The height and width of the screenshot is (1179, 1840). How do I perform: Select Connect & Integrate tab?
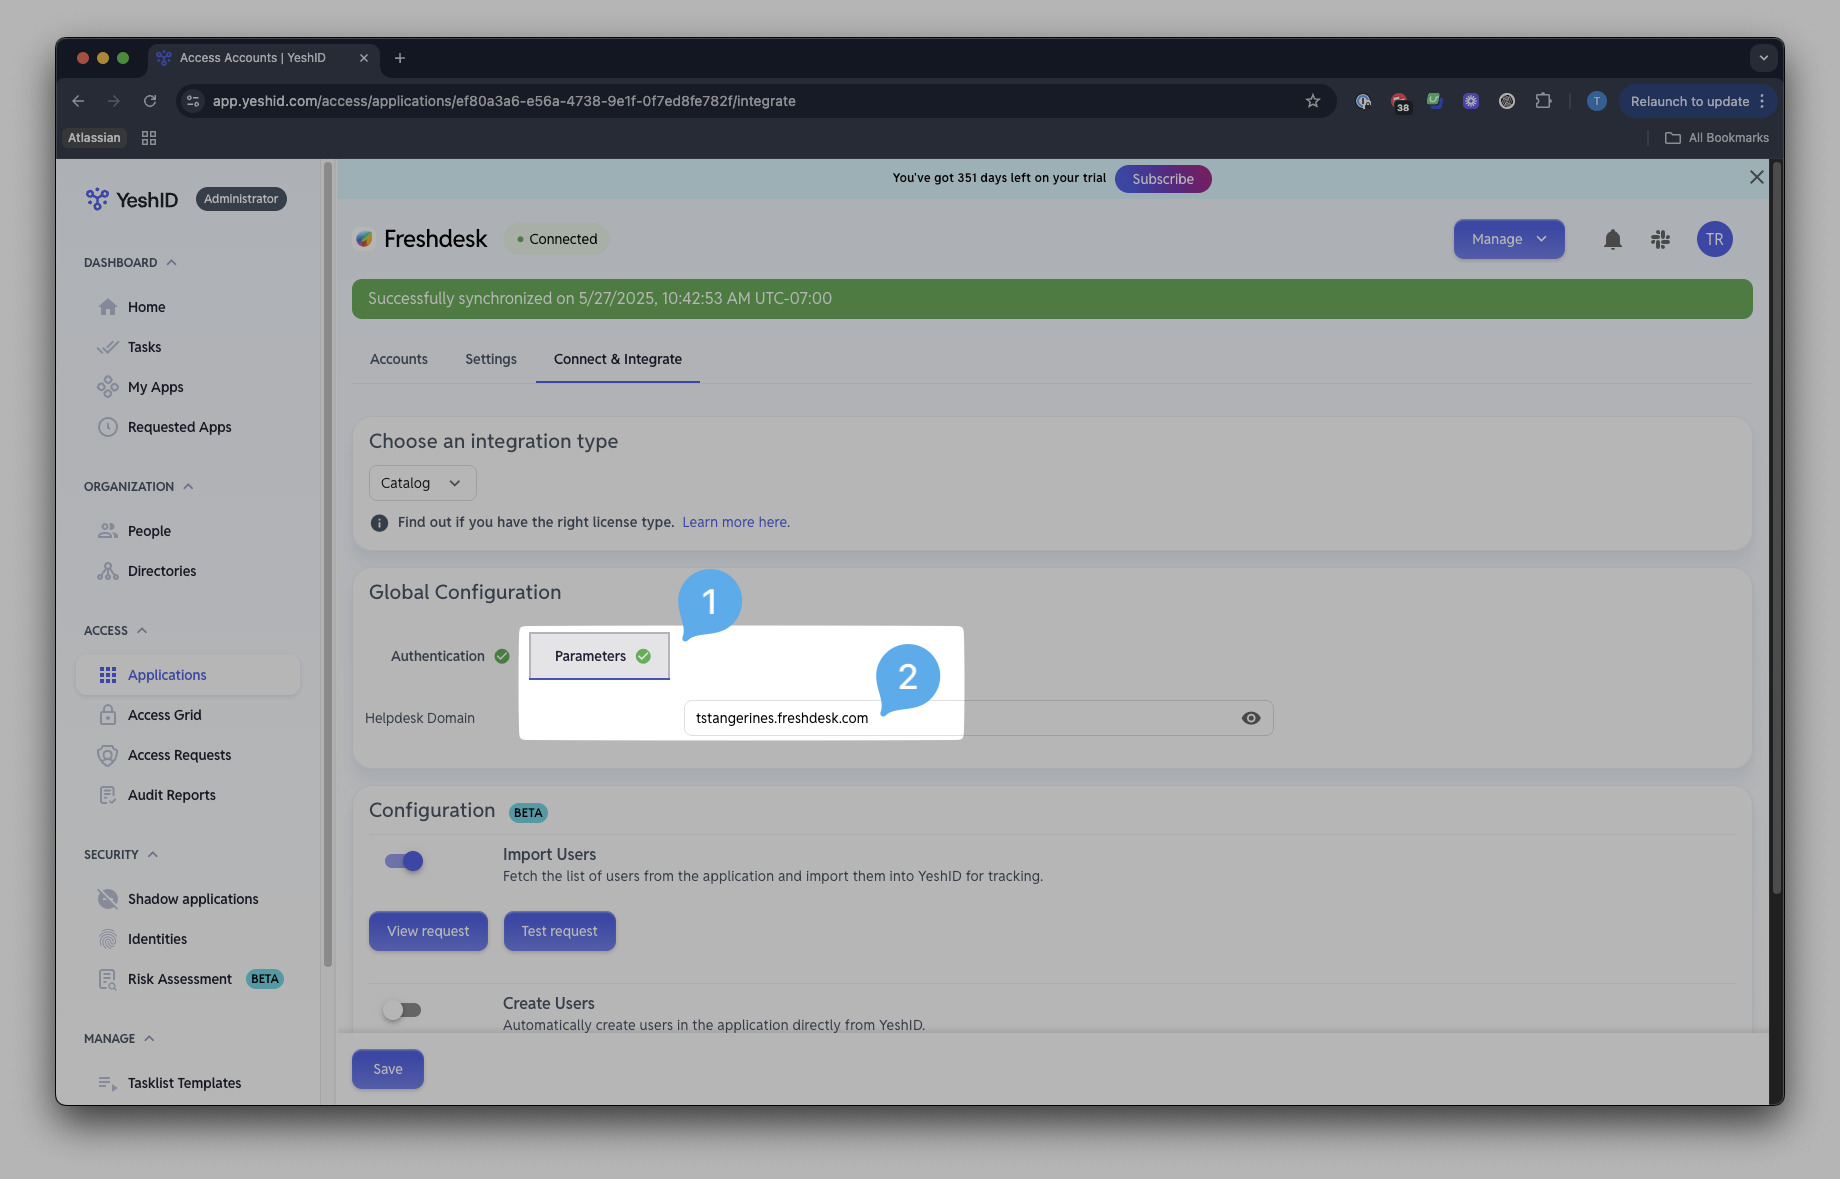point(618,359)
